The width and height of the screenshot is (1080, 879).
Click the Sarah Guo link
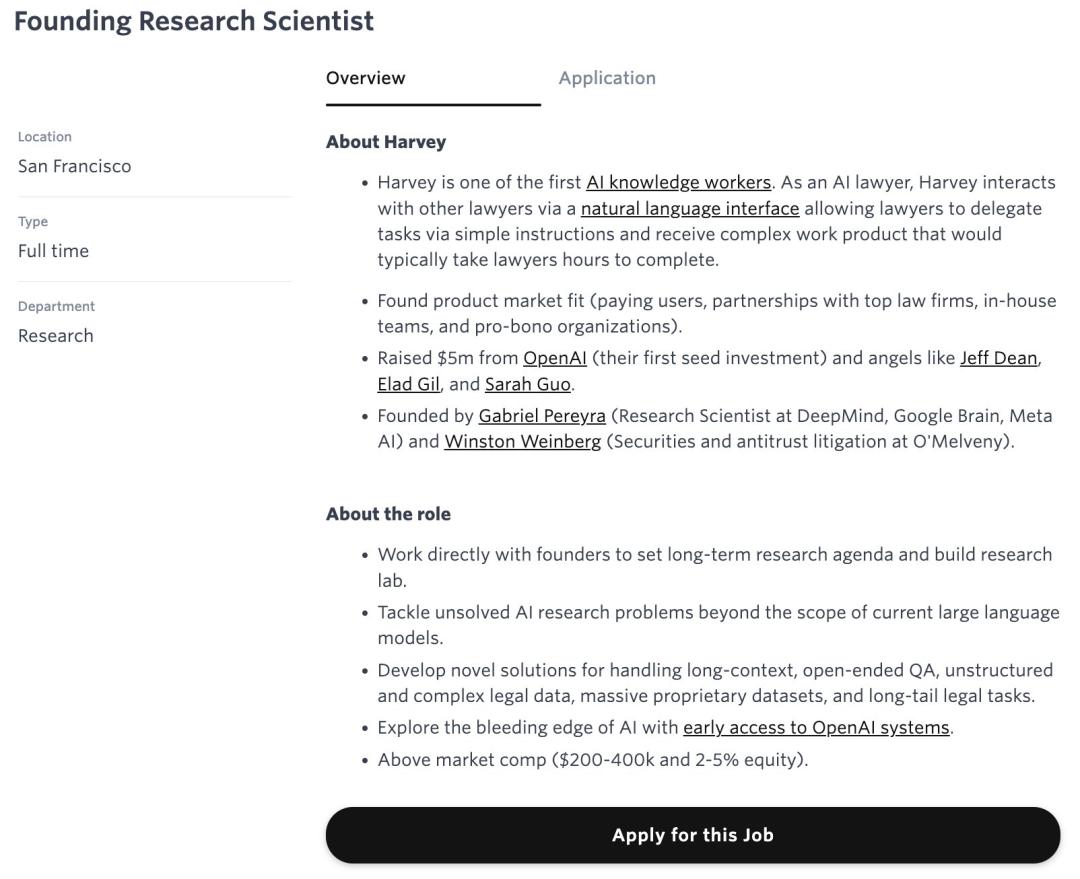(528, 384)
